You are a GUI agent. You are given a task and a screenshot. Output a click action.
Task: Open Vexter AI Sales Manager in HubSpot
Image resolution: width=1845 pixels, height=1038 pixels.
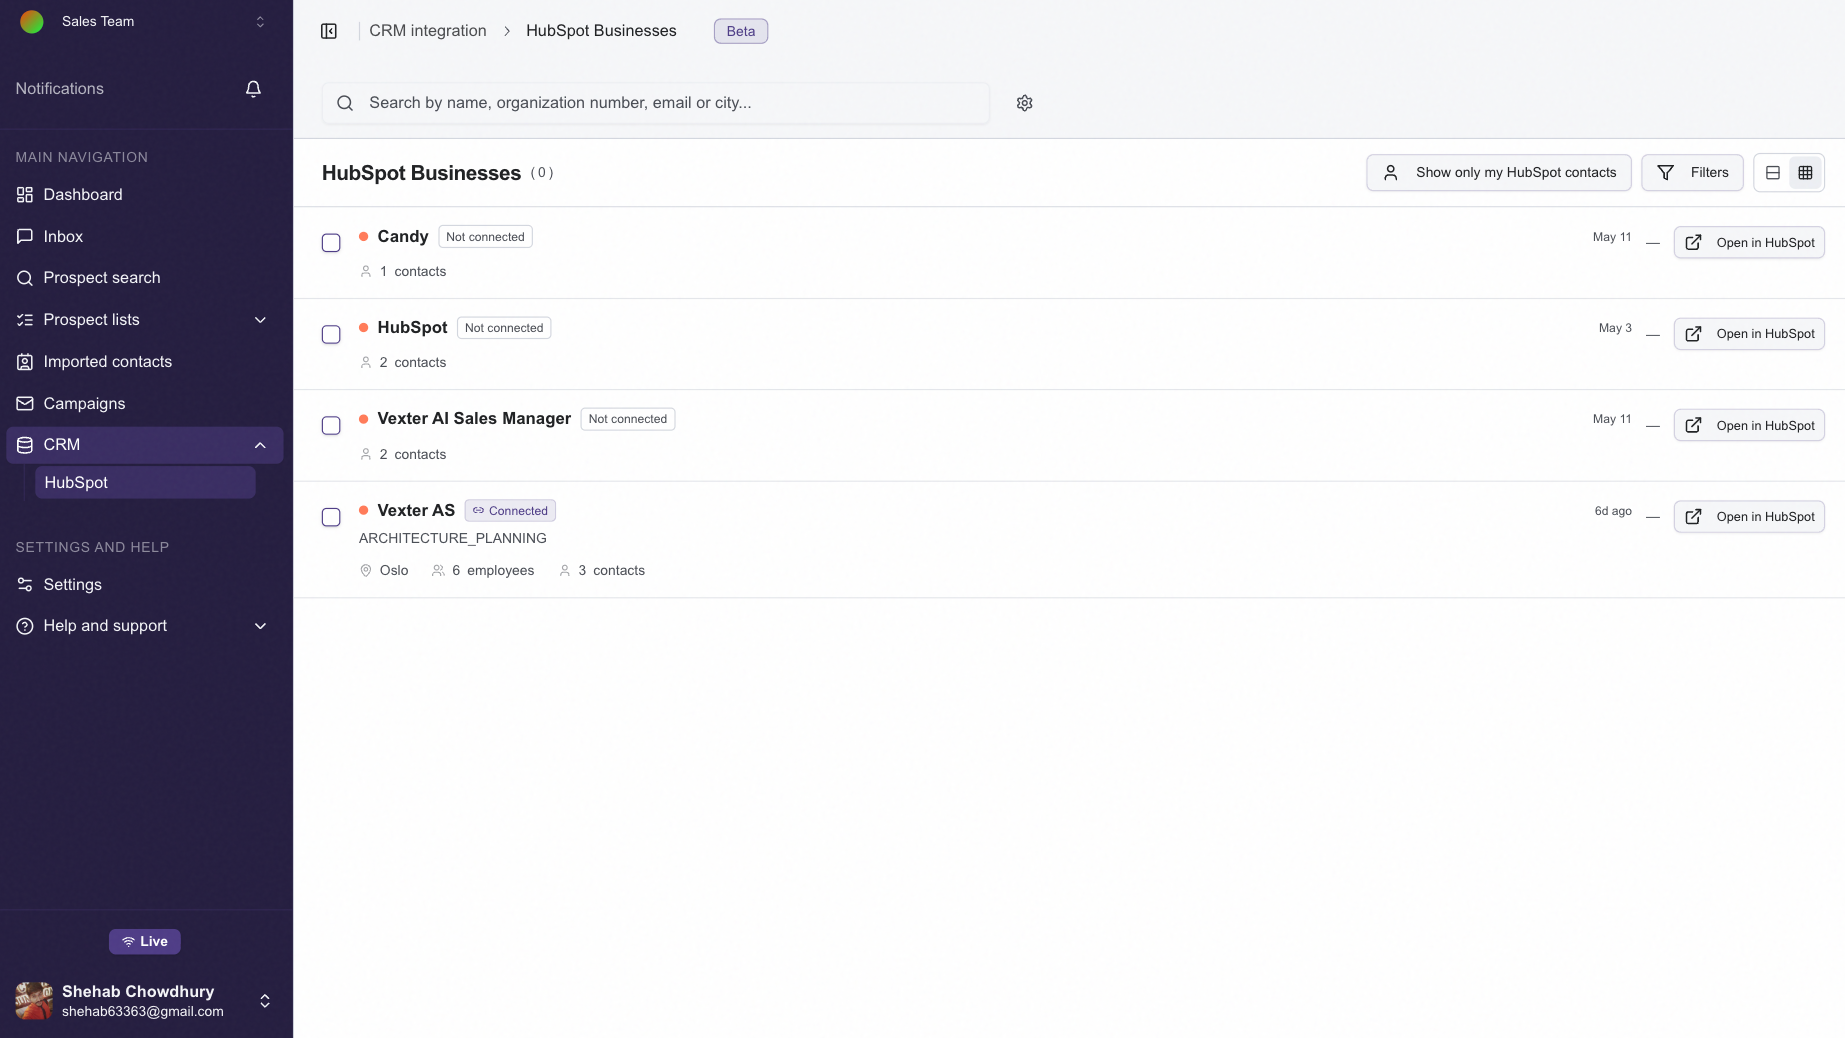(1749, 426)
